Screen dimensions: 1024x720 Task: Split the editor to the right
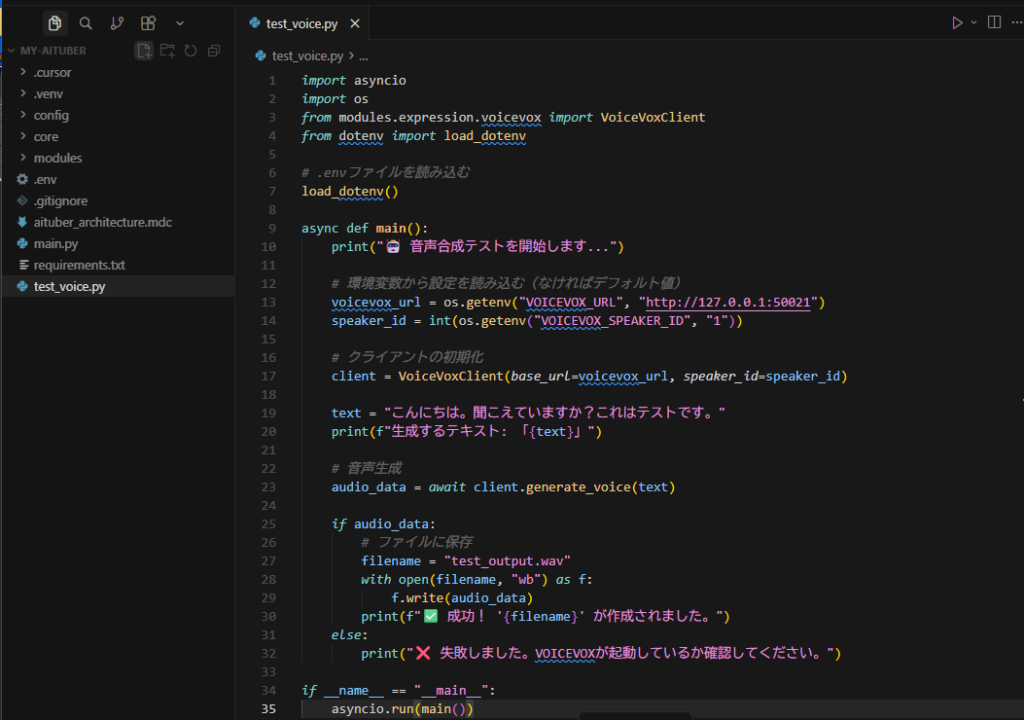tap(994, 22)
